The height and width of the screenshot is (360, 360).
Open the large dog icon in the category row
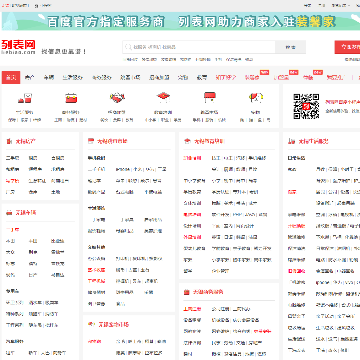point(256,98)
